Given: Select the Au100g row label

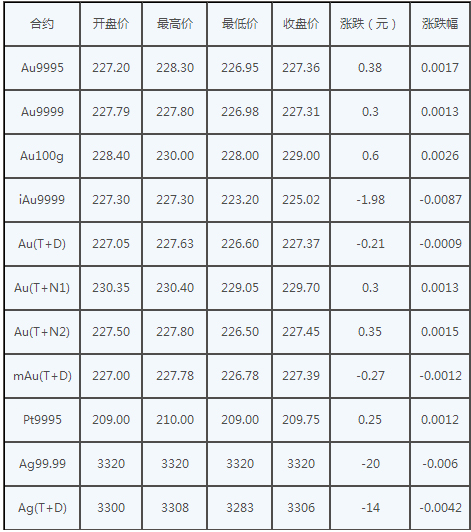Looking at the screenshot, I should tap(42, 156).
